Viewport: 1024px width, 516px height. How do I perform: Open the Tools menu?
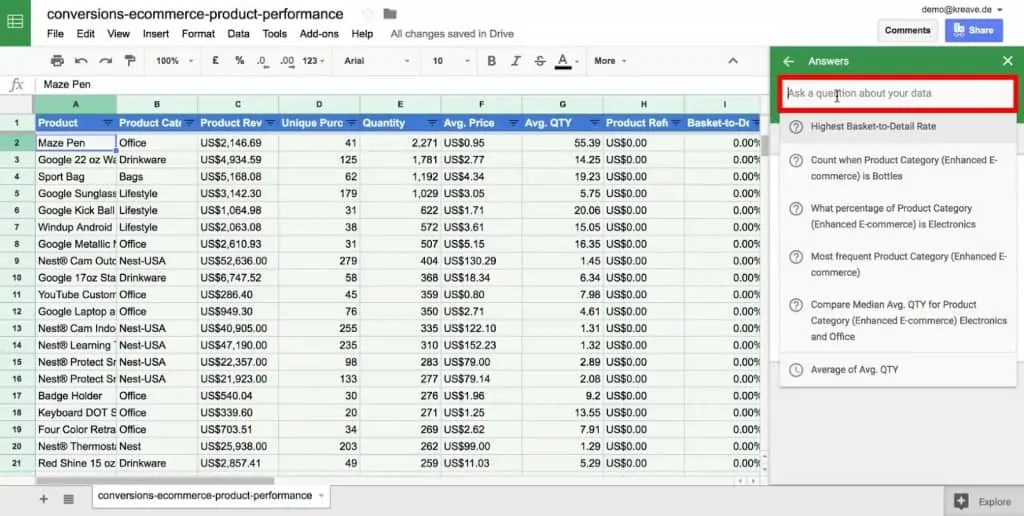point(274,33)
